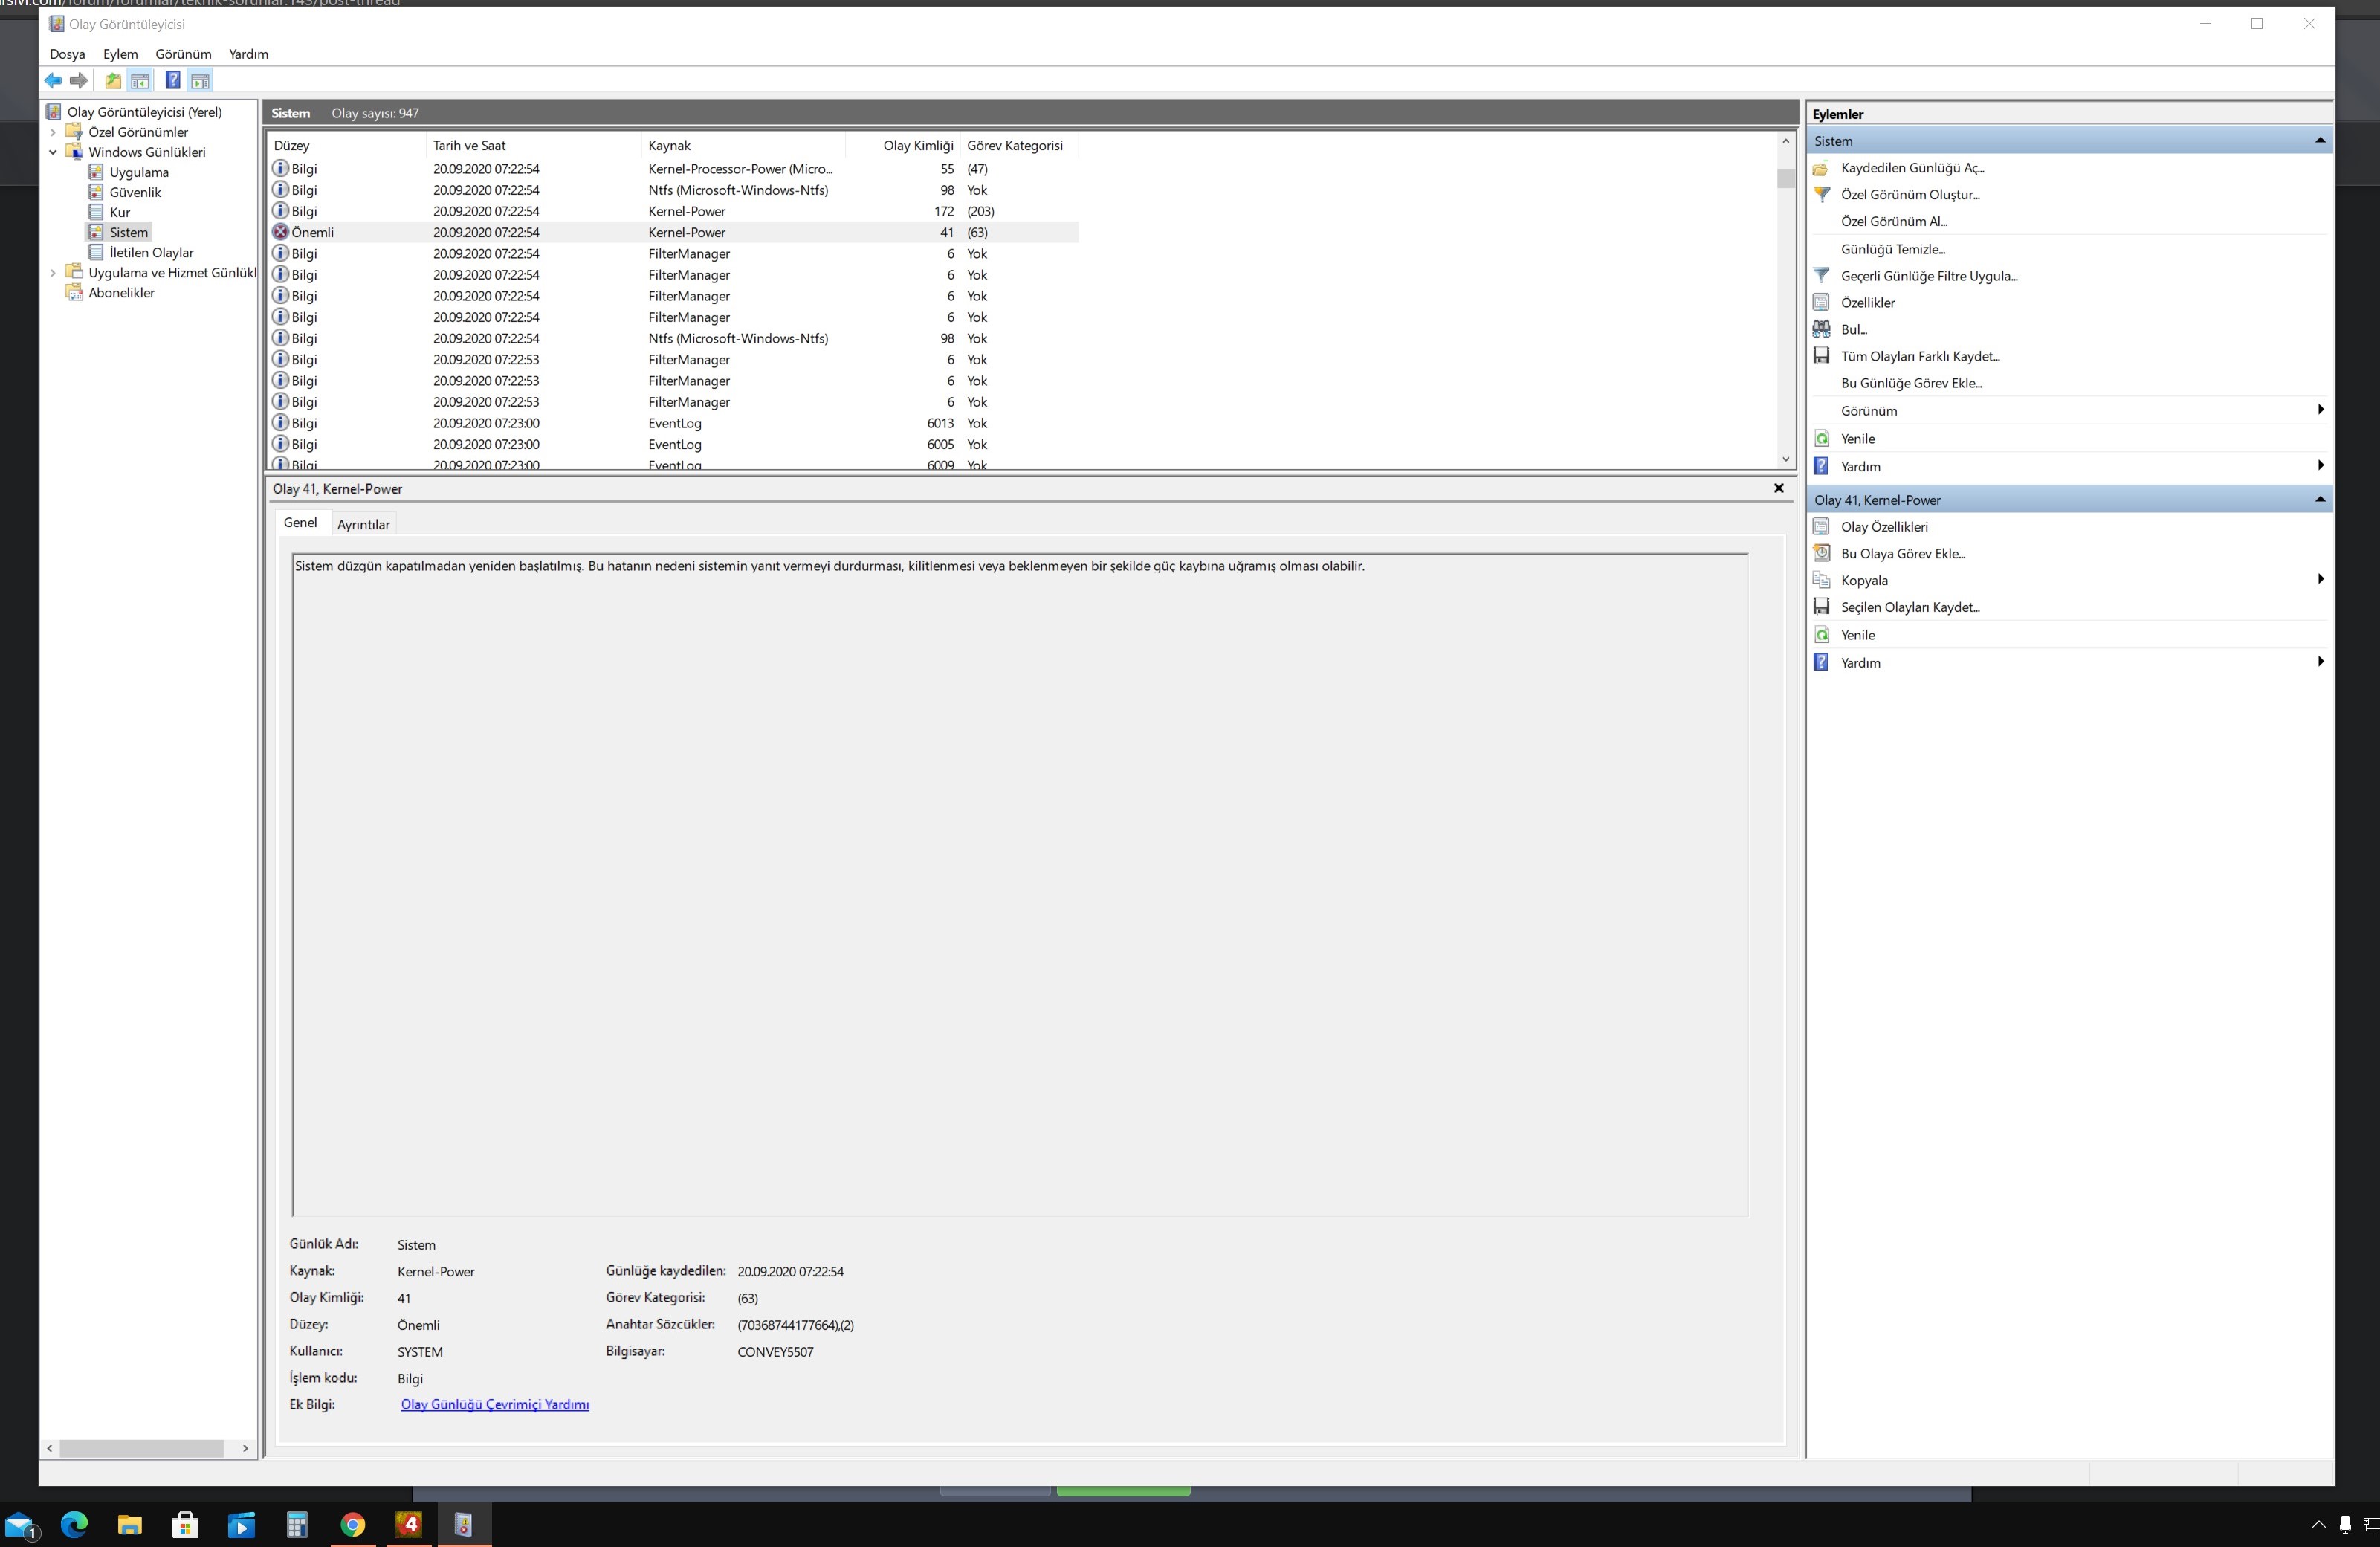
Task: Expand the Özel Görünümler tree node
Action: point(53,132)
